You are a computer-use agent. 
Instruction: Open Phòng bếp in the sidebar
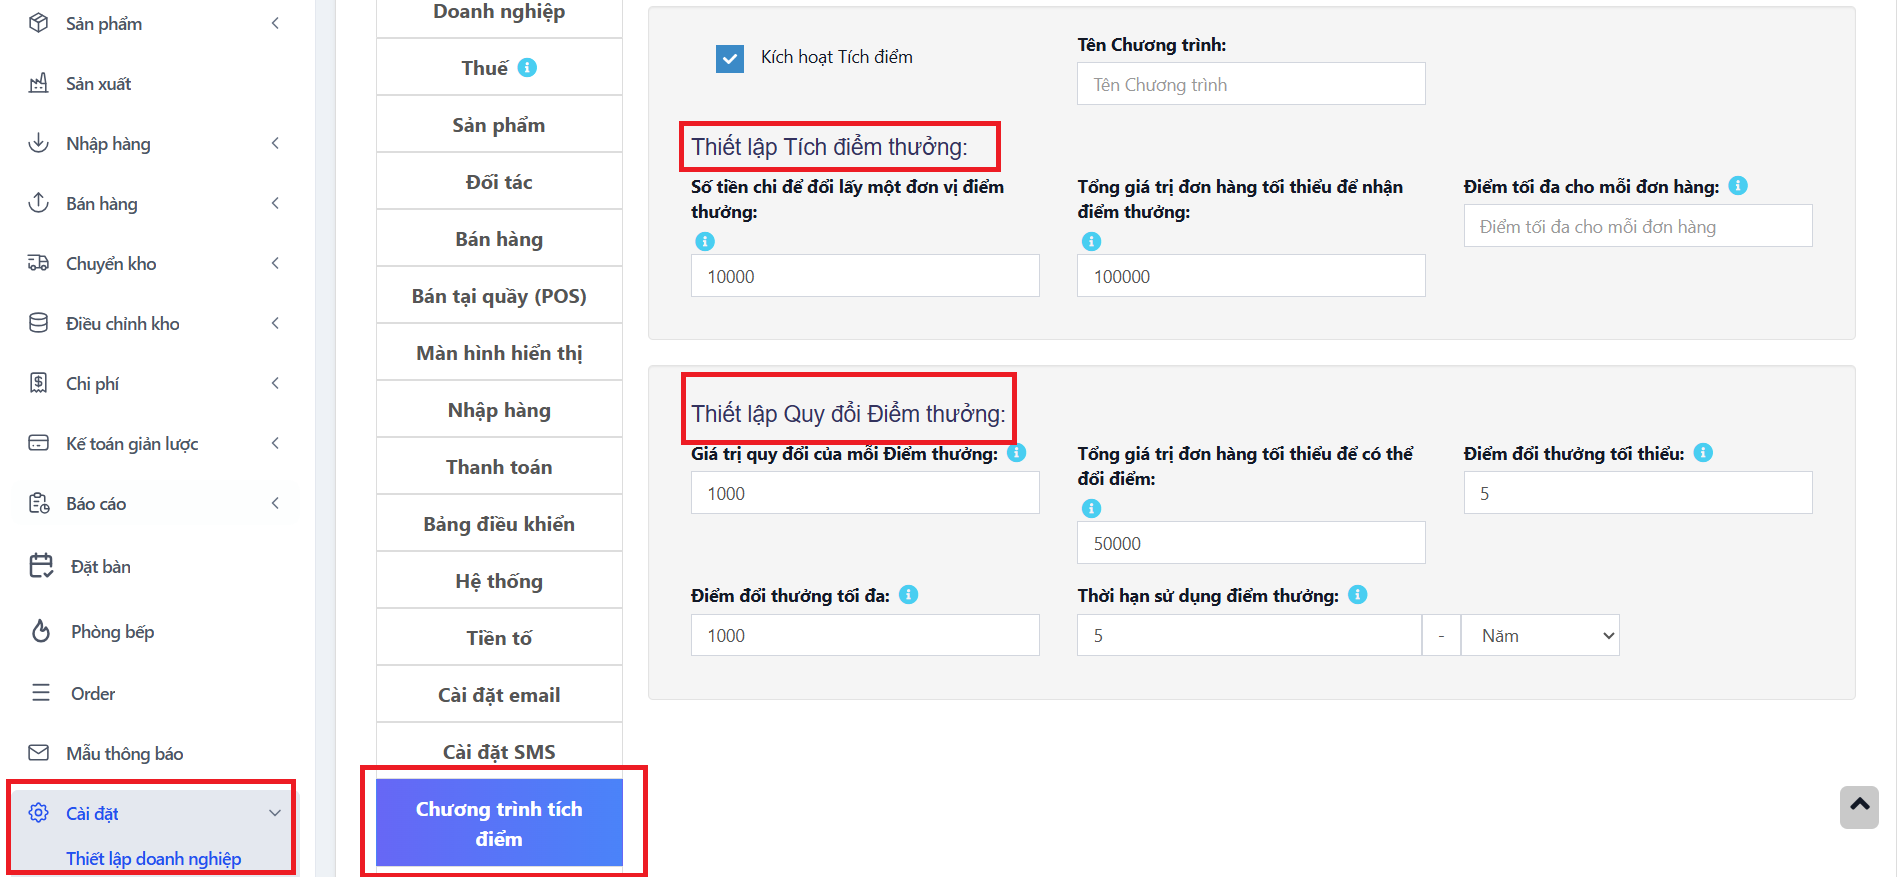[112, 631]
